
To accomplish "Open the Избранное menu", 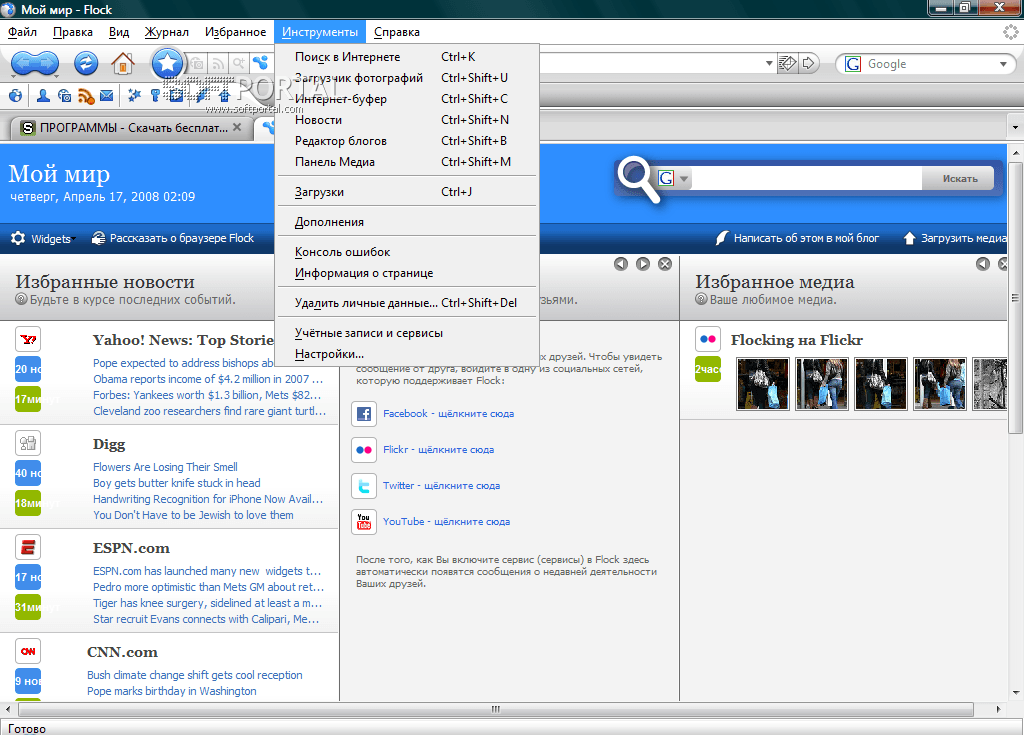I will coord(235,32).
